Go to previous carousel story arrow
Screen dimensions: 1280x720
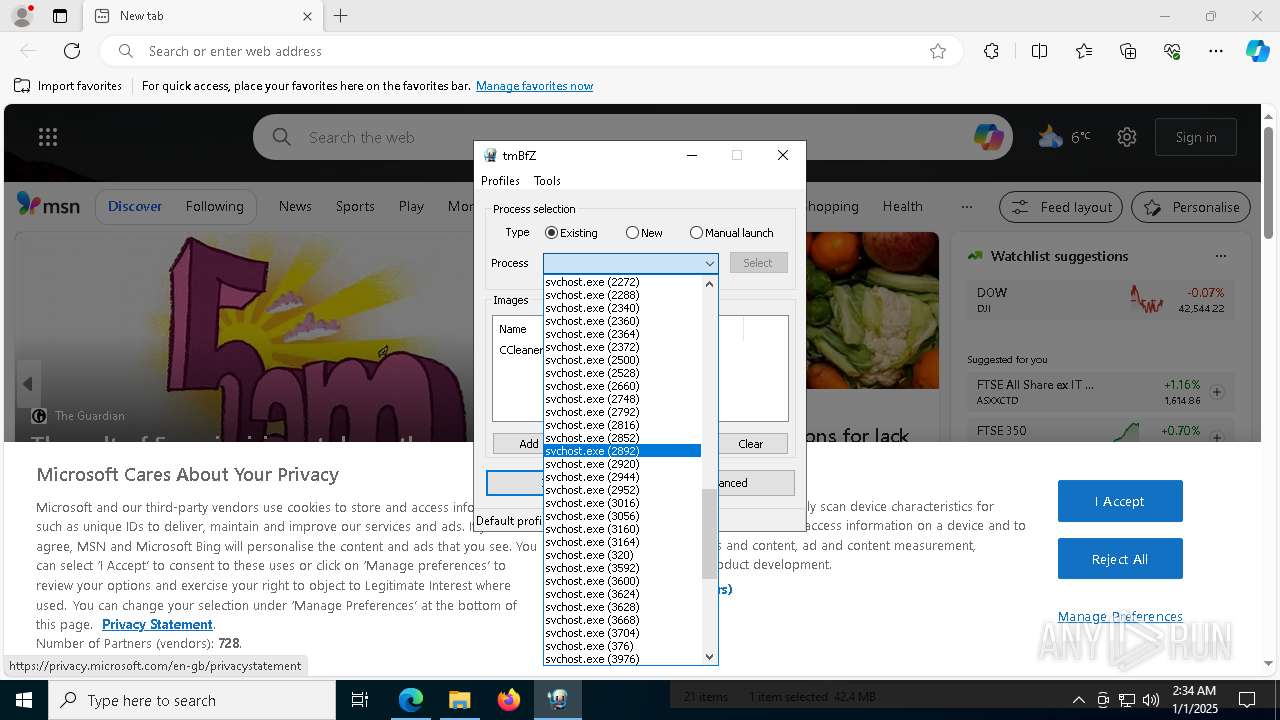(28, 384)
